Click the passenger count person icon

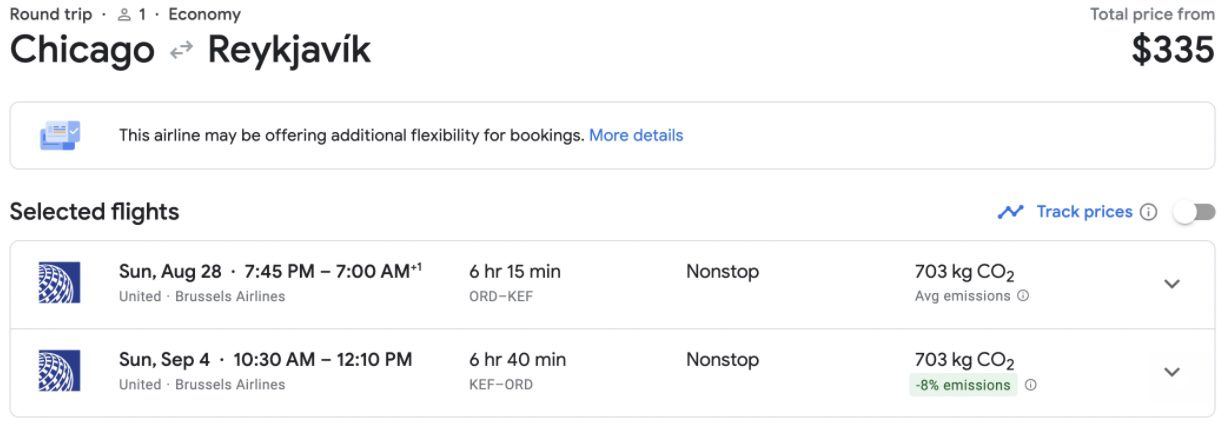tap(125, 15)
